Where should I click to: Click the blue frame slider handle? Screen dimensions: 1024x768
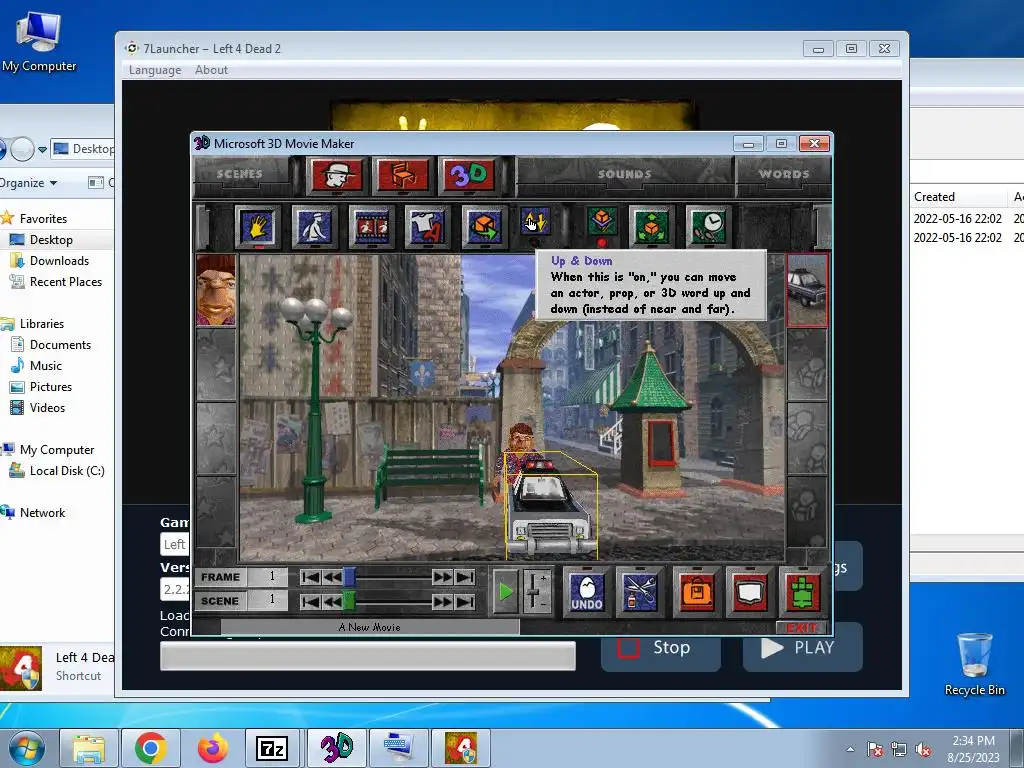[349, 577]
